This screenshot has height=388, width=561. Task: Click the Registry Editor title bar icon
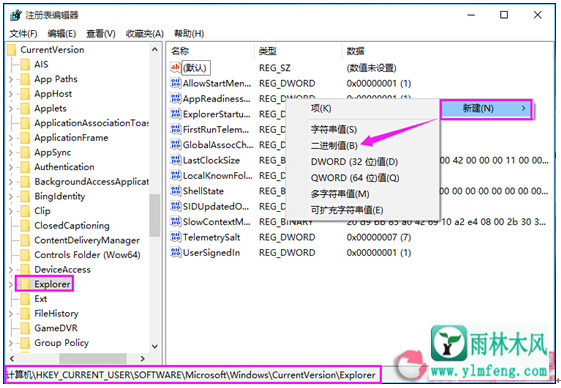tap(16, 15)
